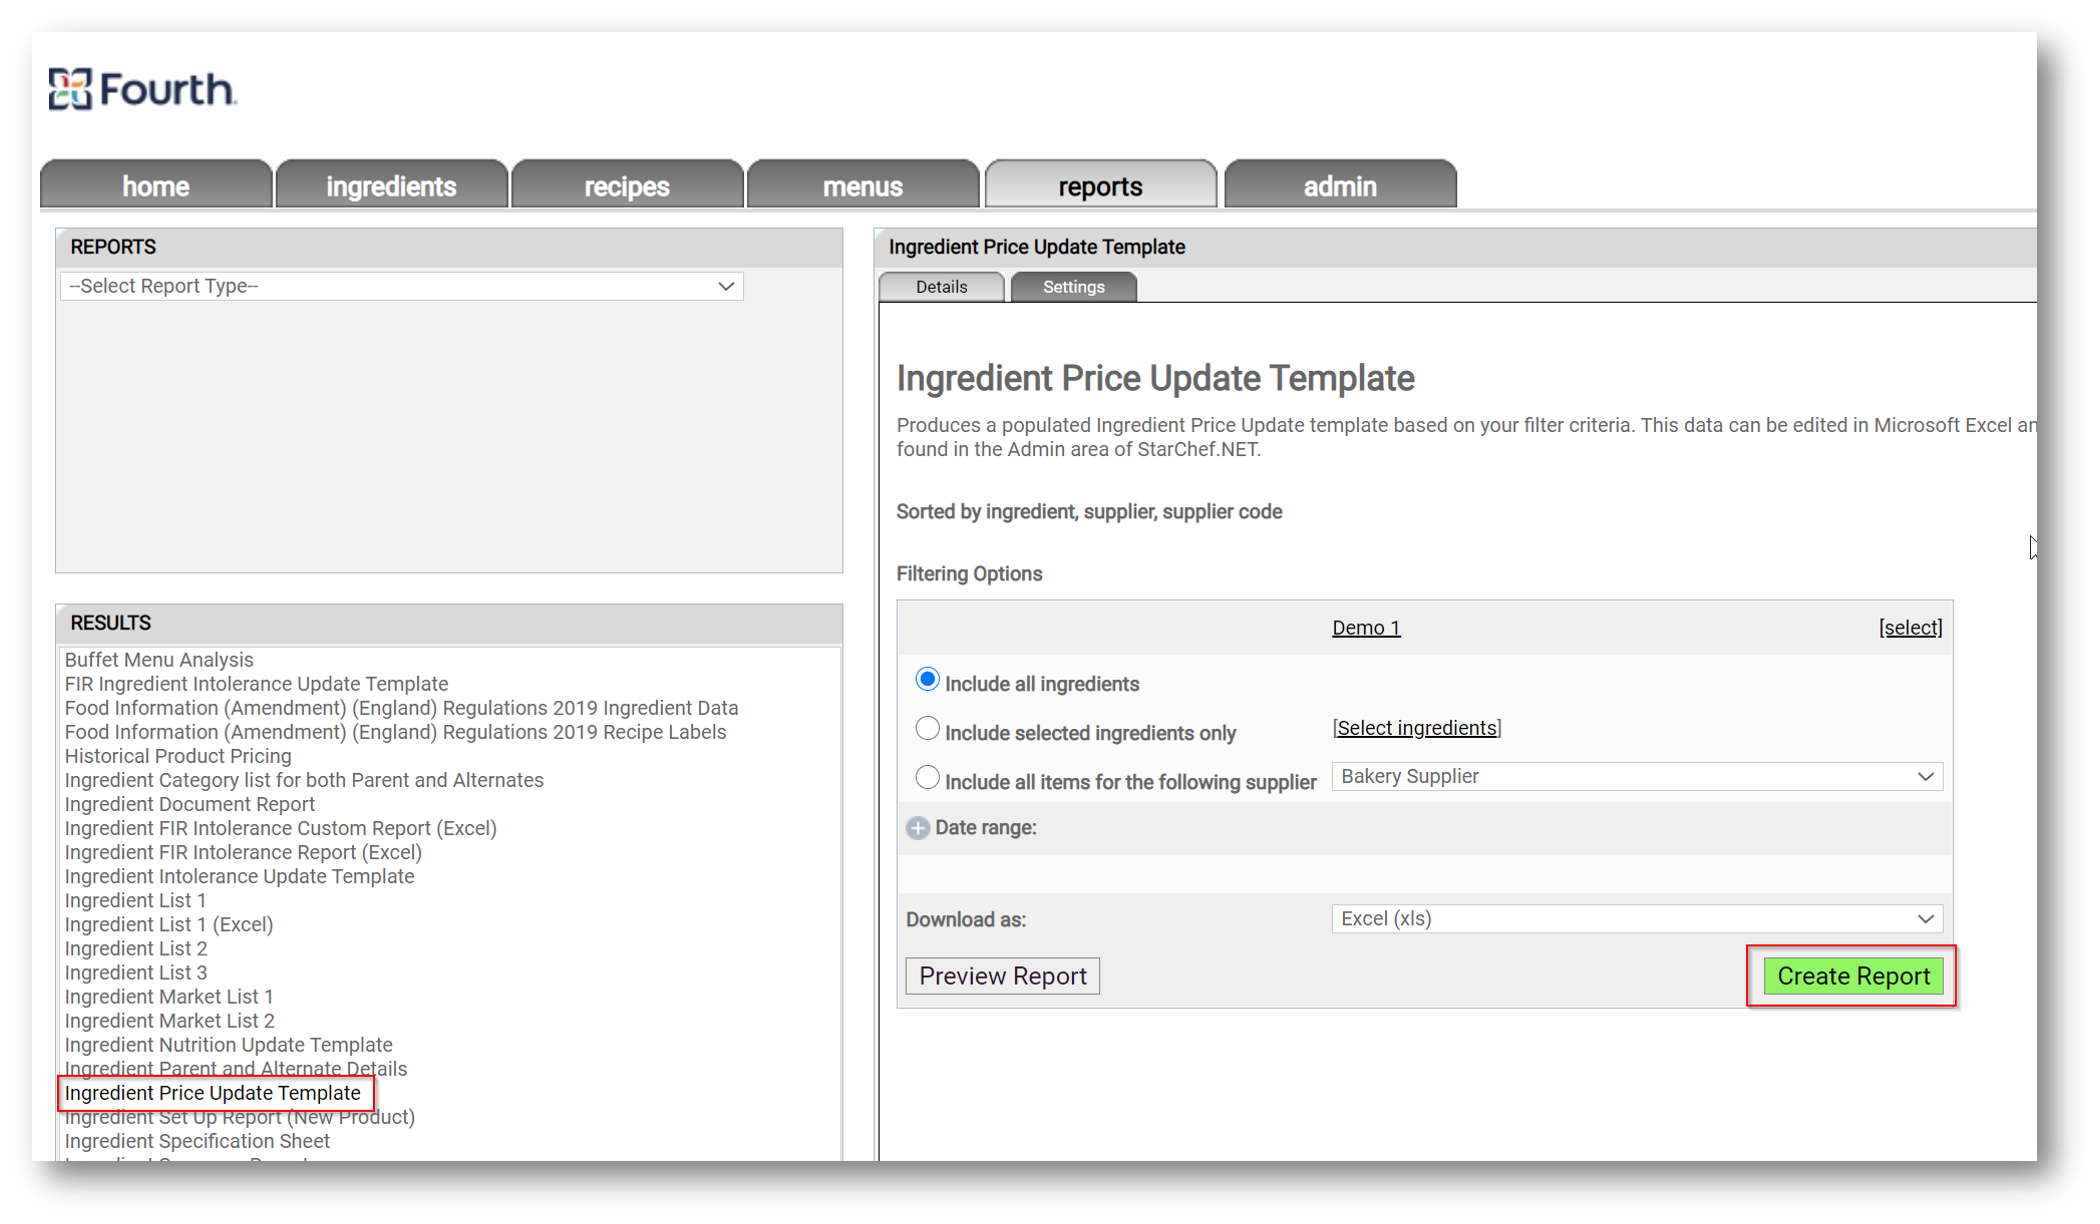Click the Demo 1 link

click(x=1366, y=628)
